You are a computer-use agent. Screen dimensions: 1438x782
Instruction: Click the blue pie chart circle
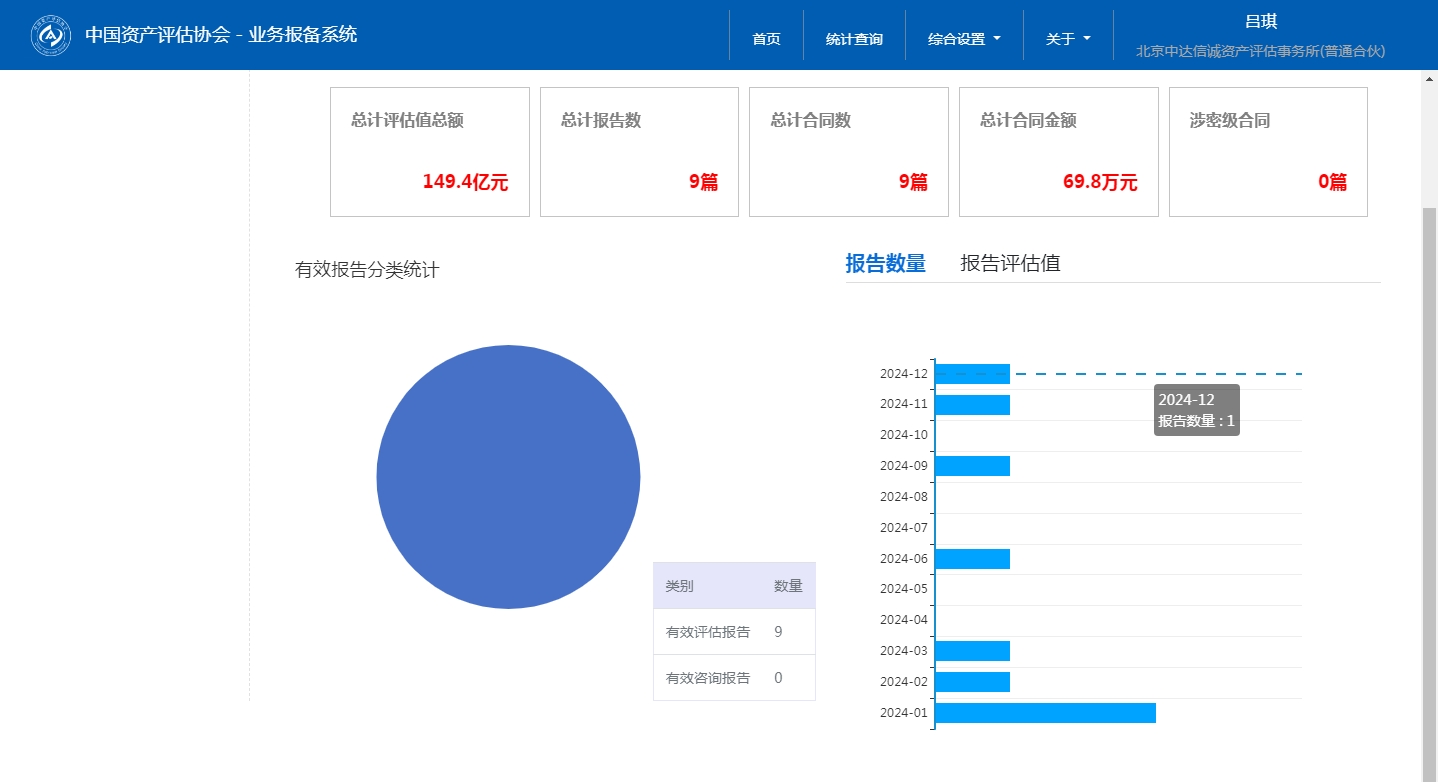(x=508, y=476)
